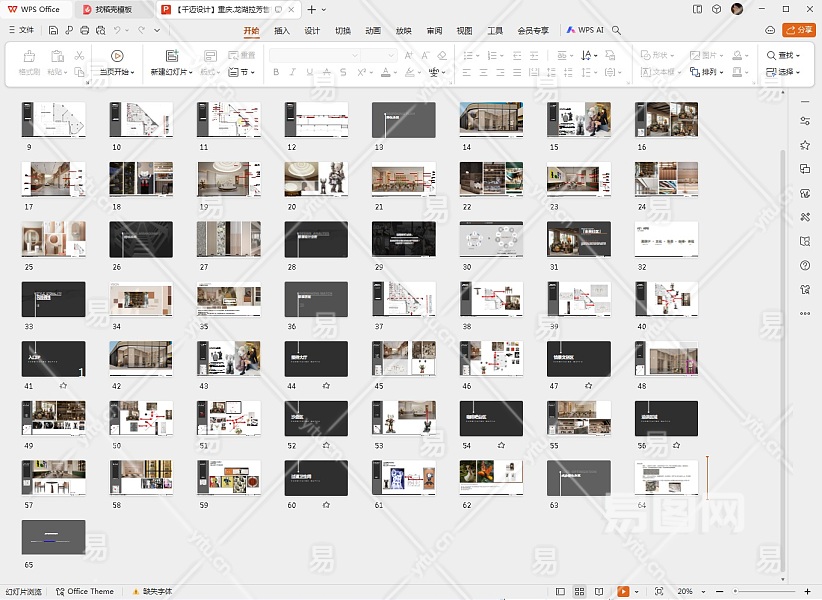Switch to slide sorter view
This screenshot has height=600, width=822.
point(580,591)
